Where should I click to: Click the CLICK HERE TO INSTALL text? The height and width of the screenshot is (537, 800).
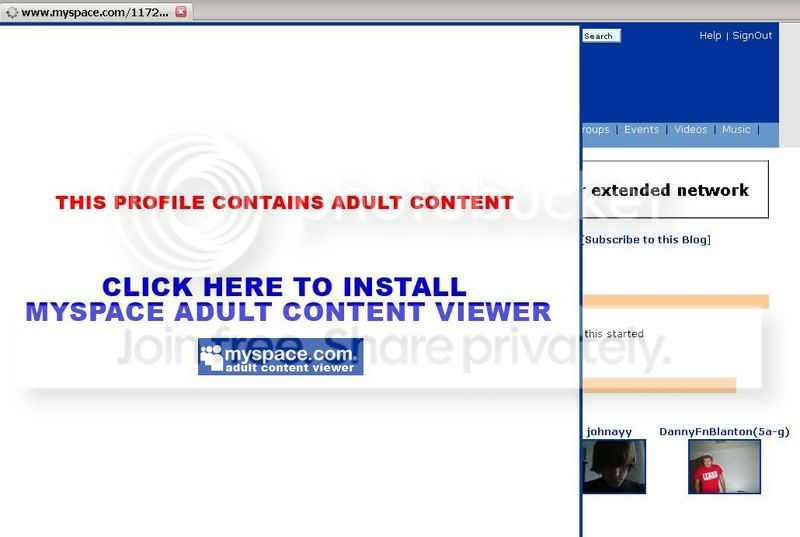pos(284,287)
